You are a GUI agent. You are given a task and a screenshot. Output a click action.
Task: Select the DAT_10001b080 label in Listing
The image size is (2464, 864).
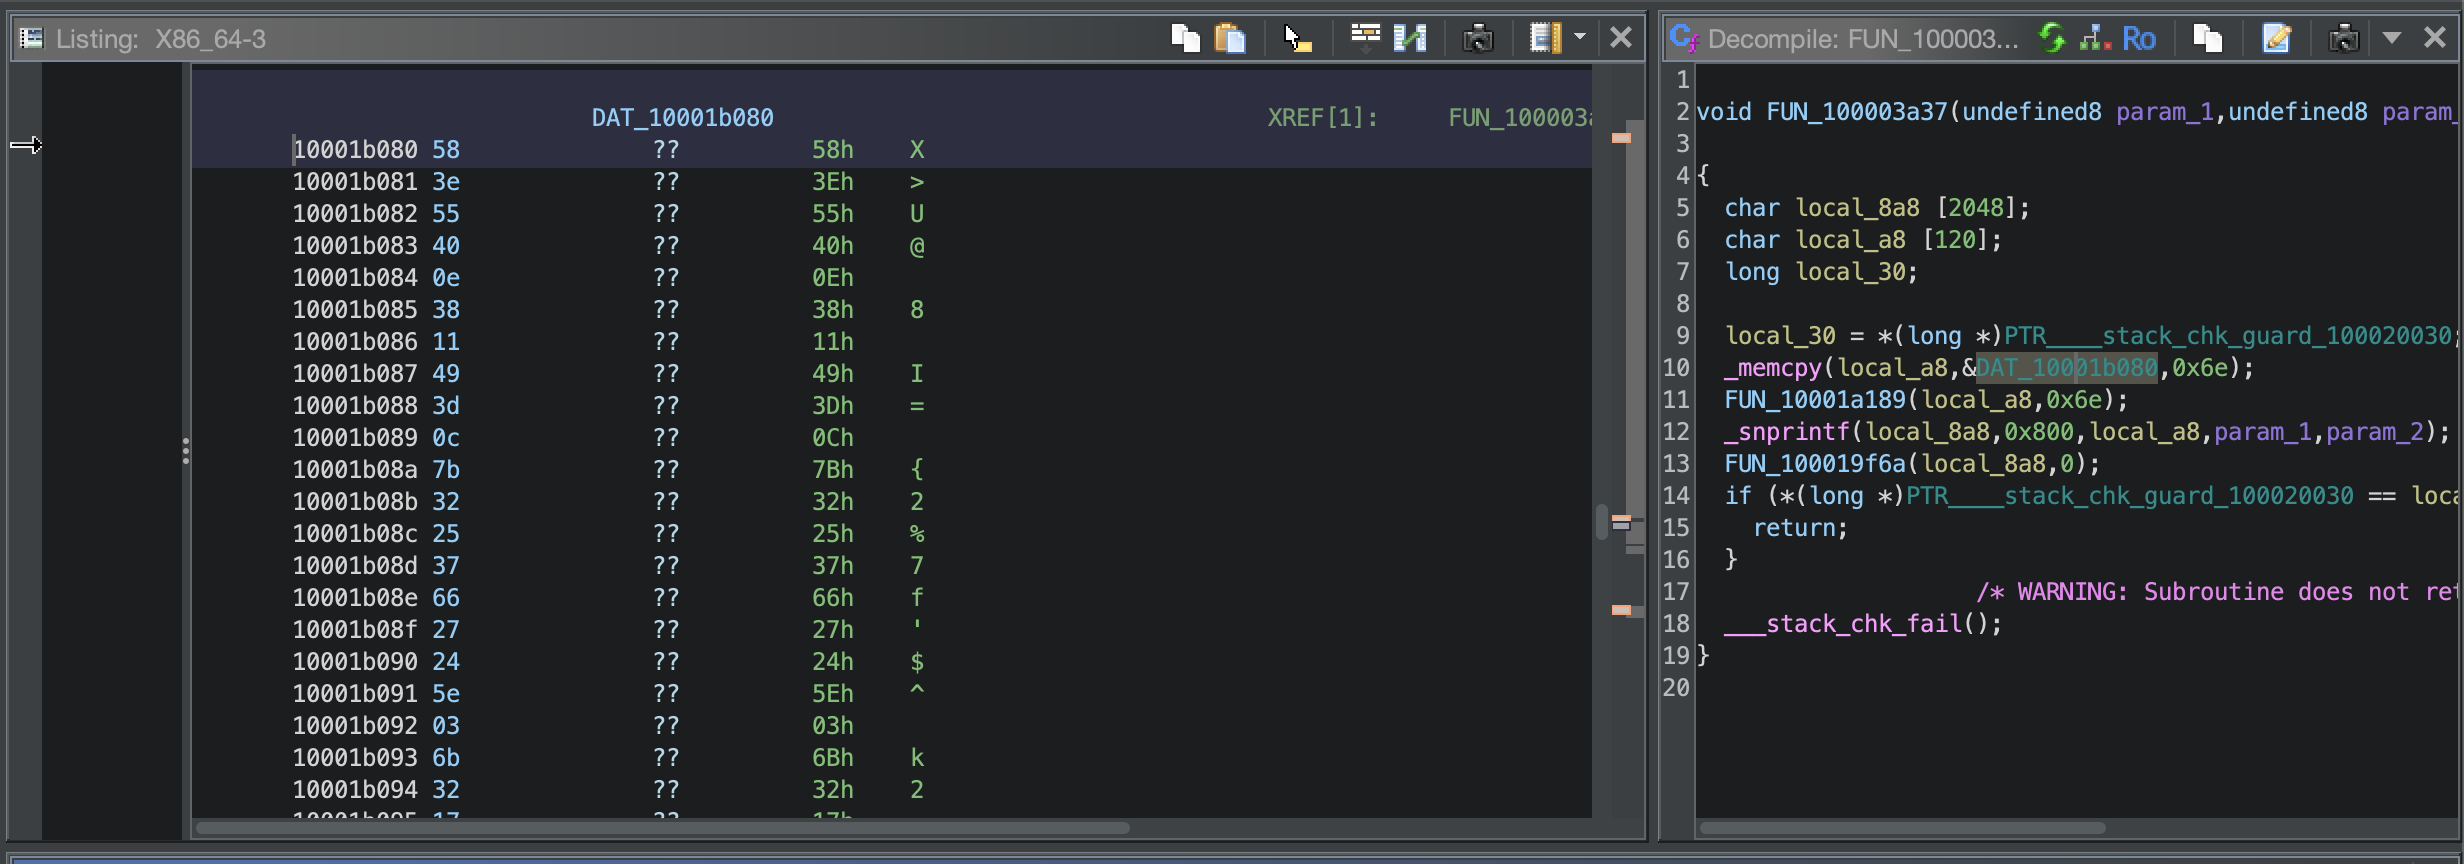pos(683,118)
